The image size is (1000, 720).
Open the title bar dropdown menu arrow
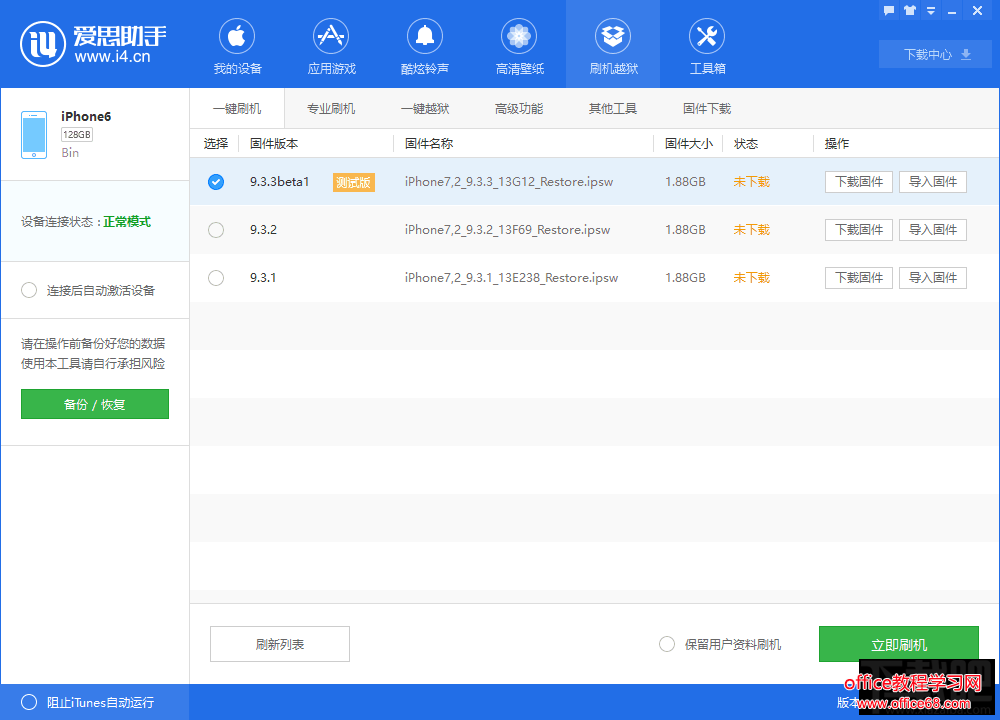pos(932,10)
